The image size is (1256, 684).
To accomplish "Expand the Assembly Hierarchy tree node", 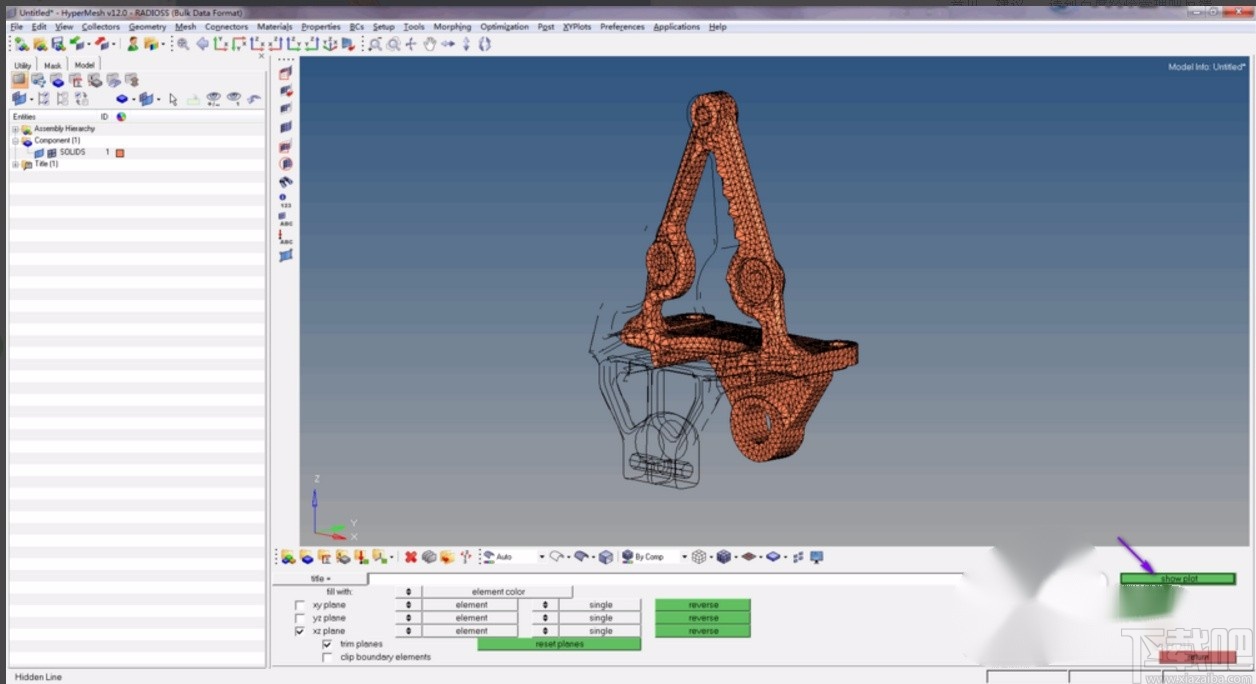I will pos(15,129).
